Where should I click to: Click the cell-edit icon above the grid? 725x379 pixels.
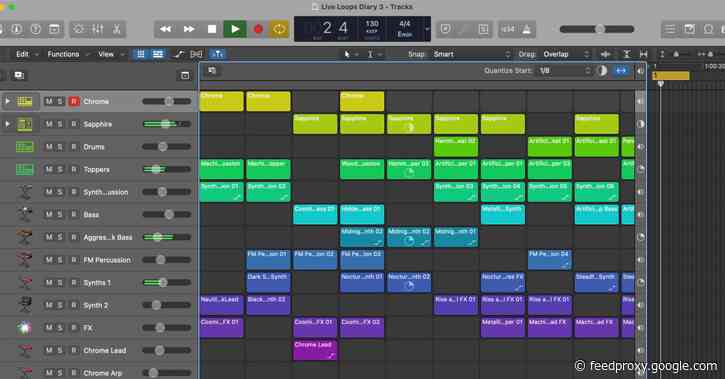tap(212, 71)
